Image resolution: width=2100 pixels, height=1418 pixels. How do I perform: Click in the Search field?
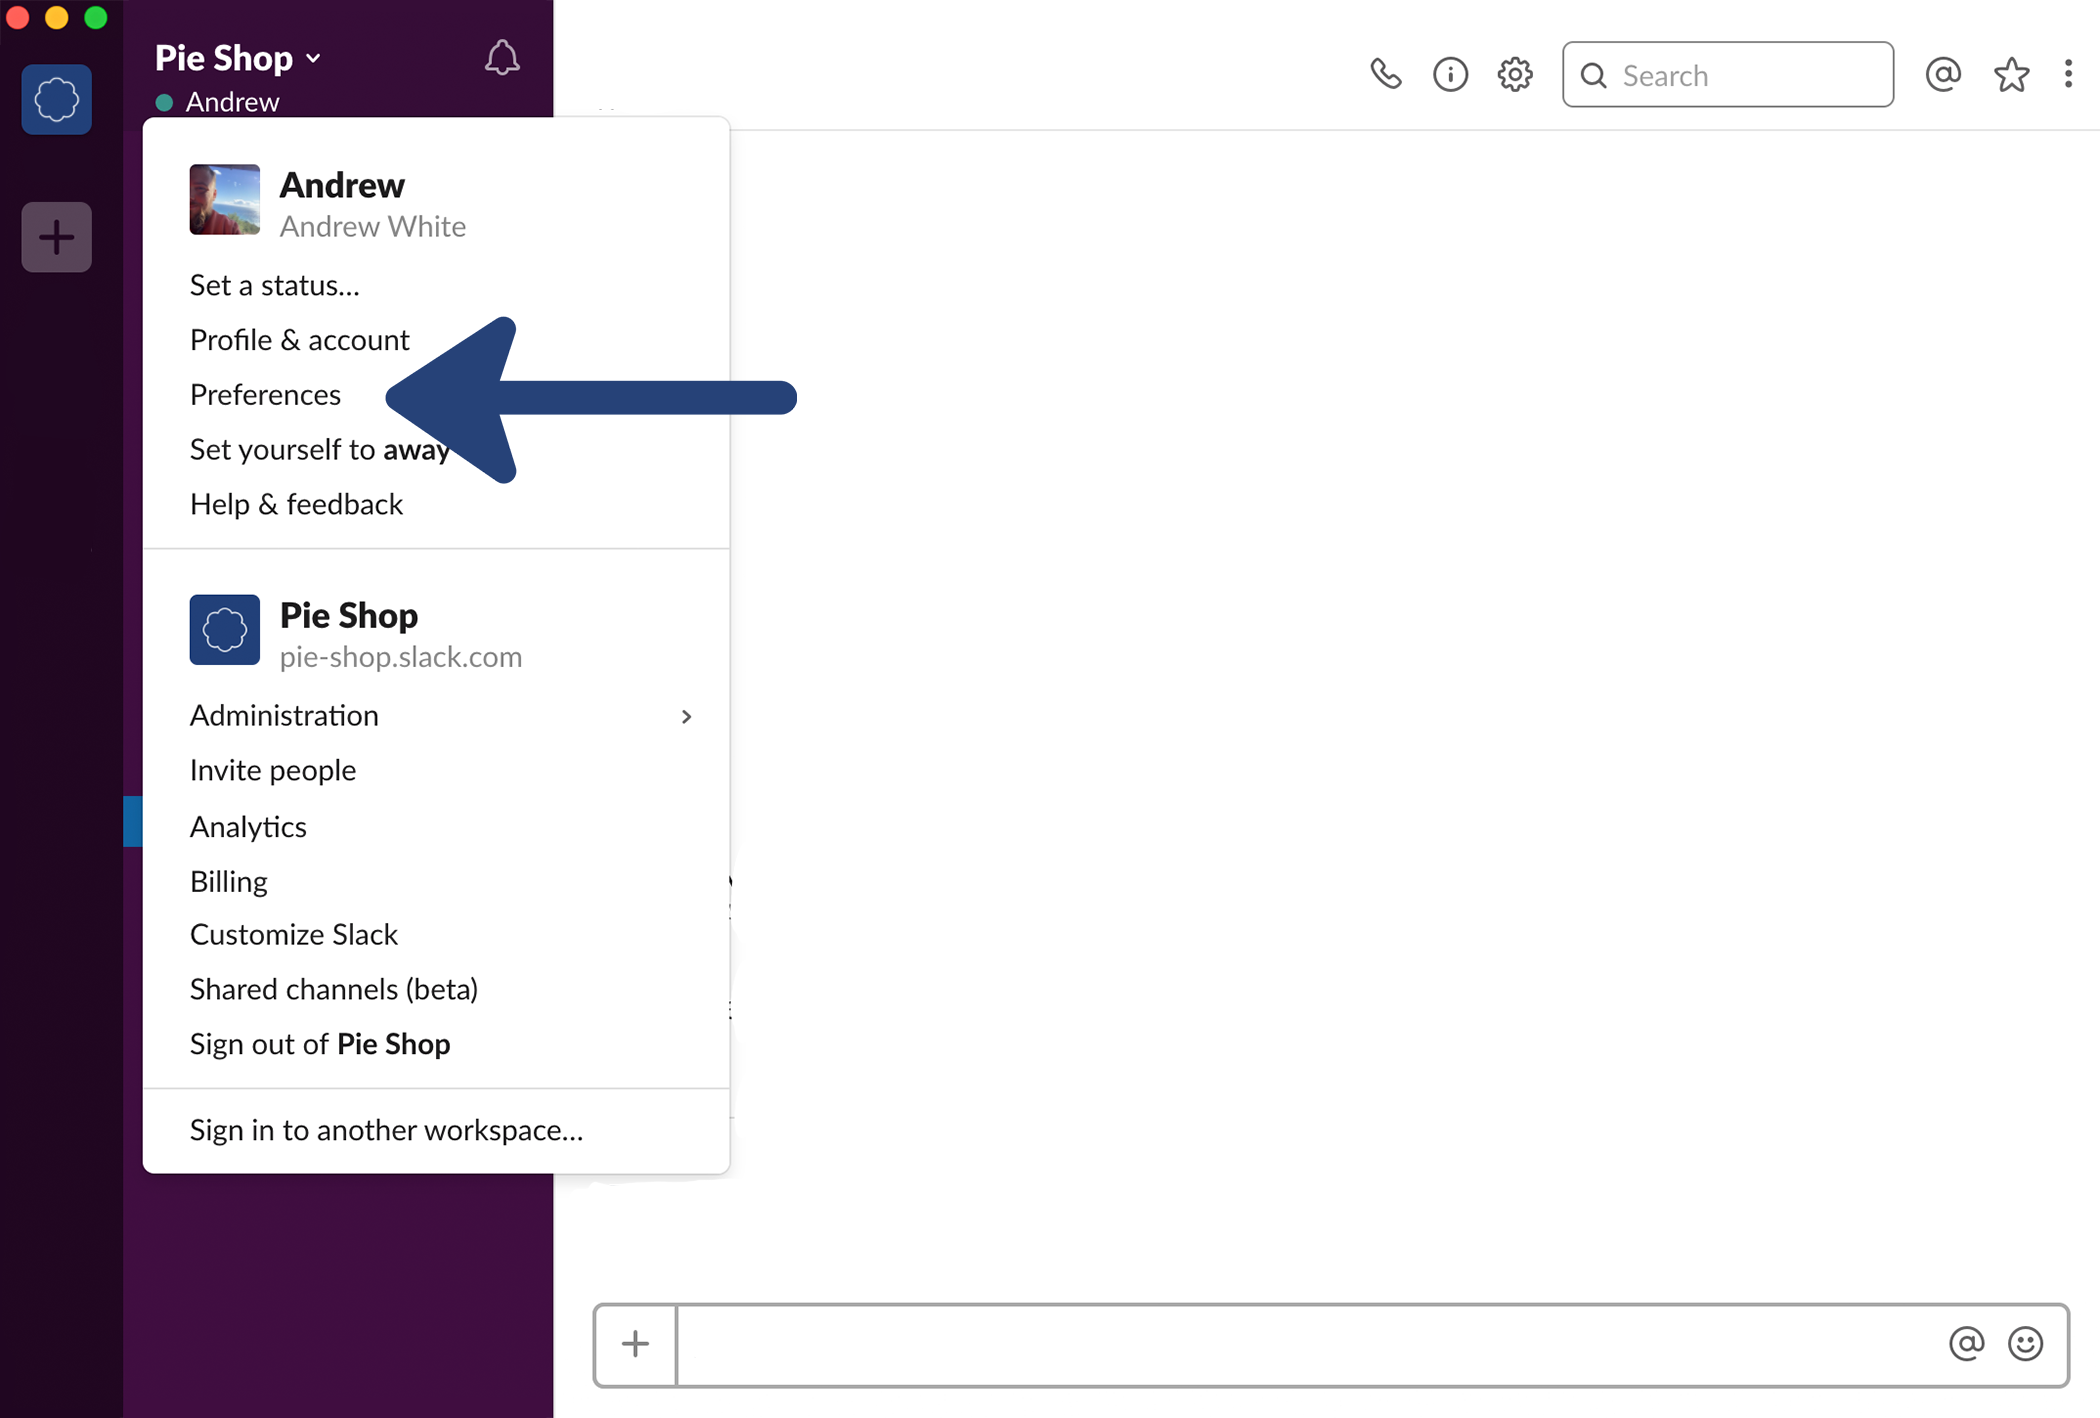click(x=1728, y=75)
